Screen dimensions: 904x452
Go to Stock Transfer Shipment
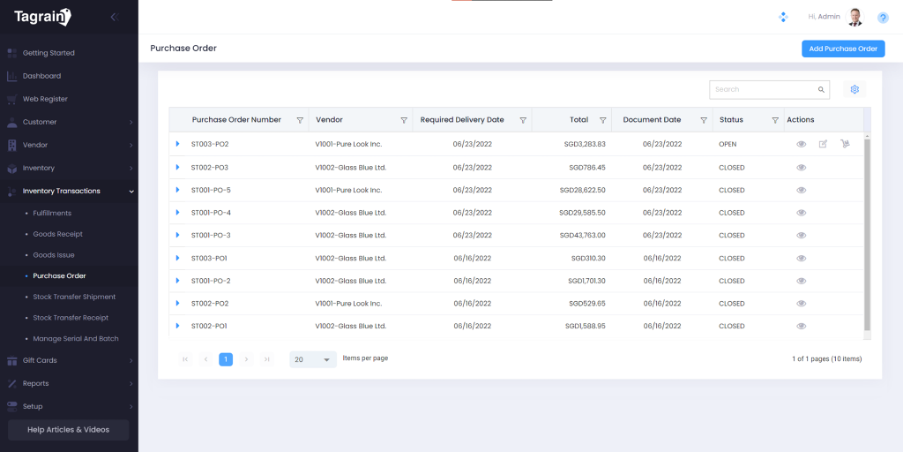click(x=74, y=297)
